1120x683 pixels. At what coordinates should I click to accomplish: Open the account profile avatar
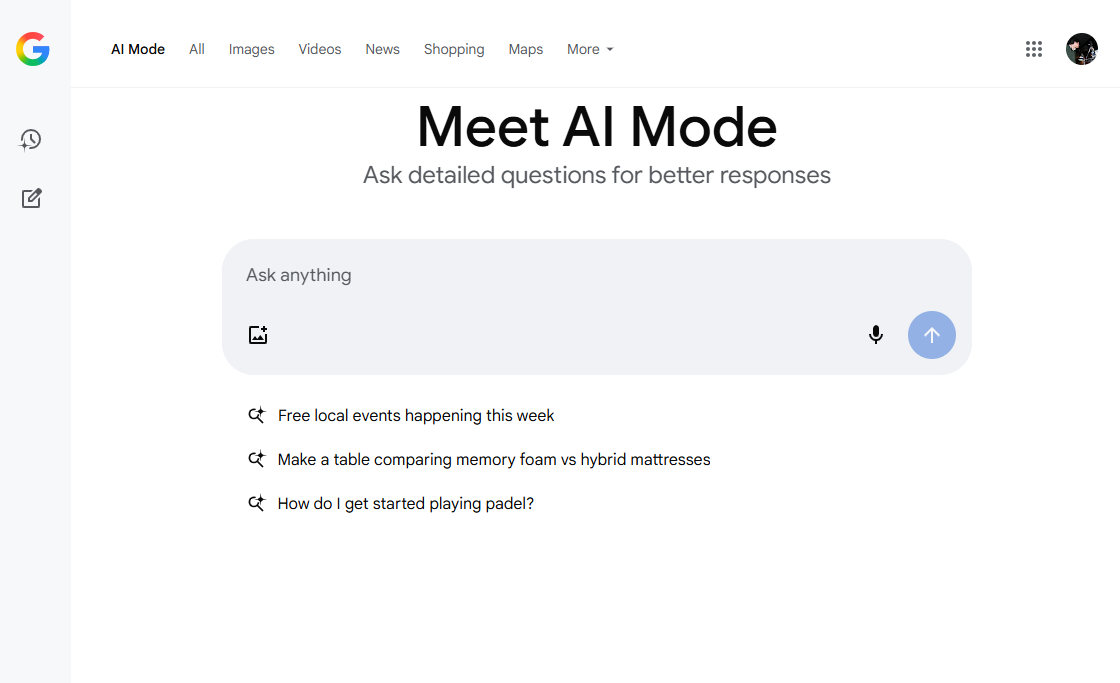pyautogui.click(x=1081, y=49)
